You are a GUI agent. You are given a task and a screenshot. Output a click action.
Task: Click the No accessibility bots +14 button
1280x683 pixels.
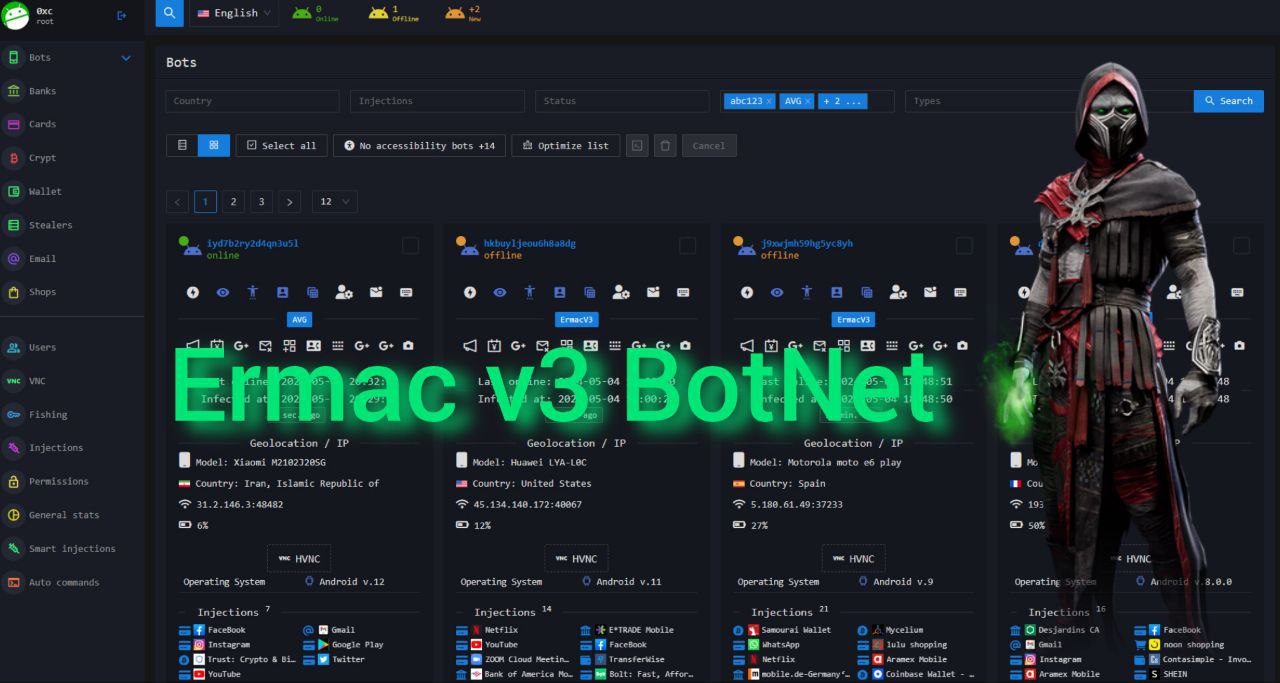tap(419, 145)
